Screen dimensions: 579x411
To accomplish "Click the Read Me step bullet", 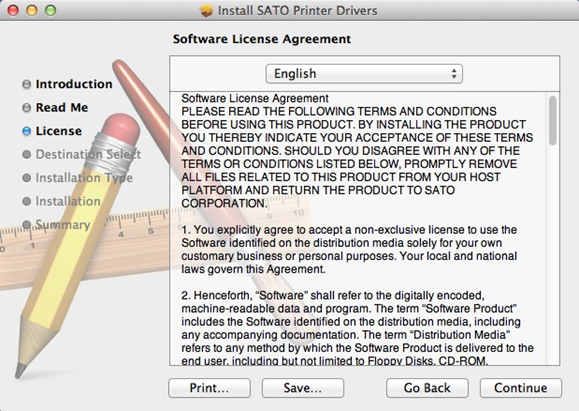I will coord(27,107).
